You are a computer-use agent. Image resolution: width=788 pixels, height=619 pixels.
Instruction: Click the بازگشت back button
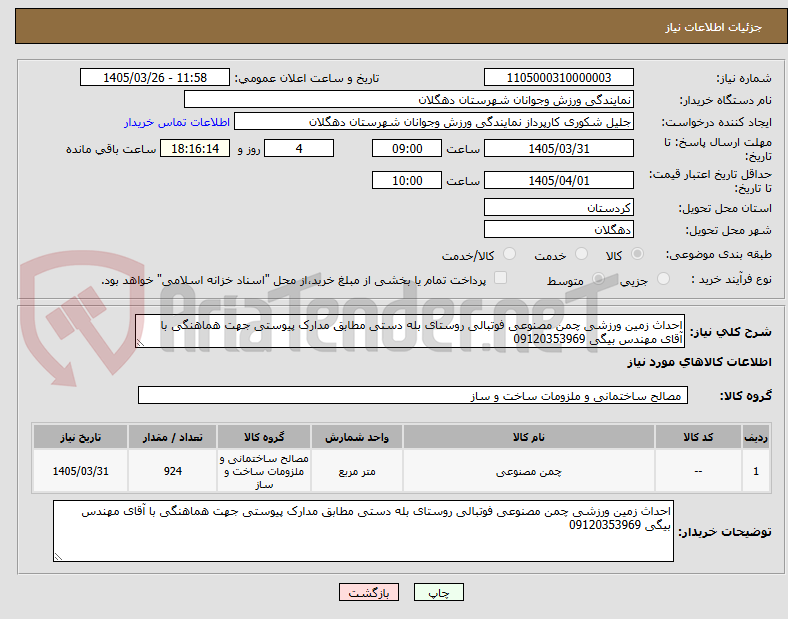pos(369,592)
